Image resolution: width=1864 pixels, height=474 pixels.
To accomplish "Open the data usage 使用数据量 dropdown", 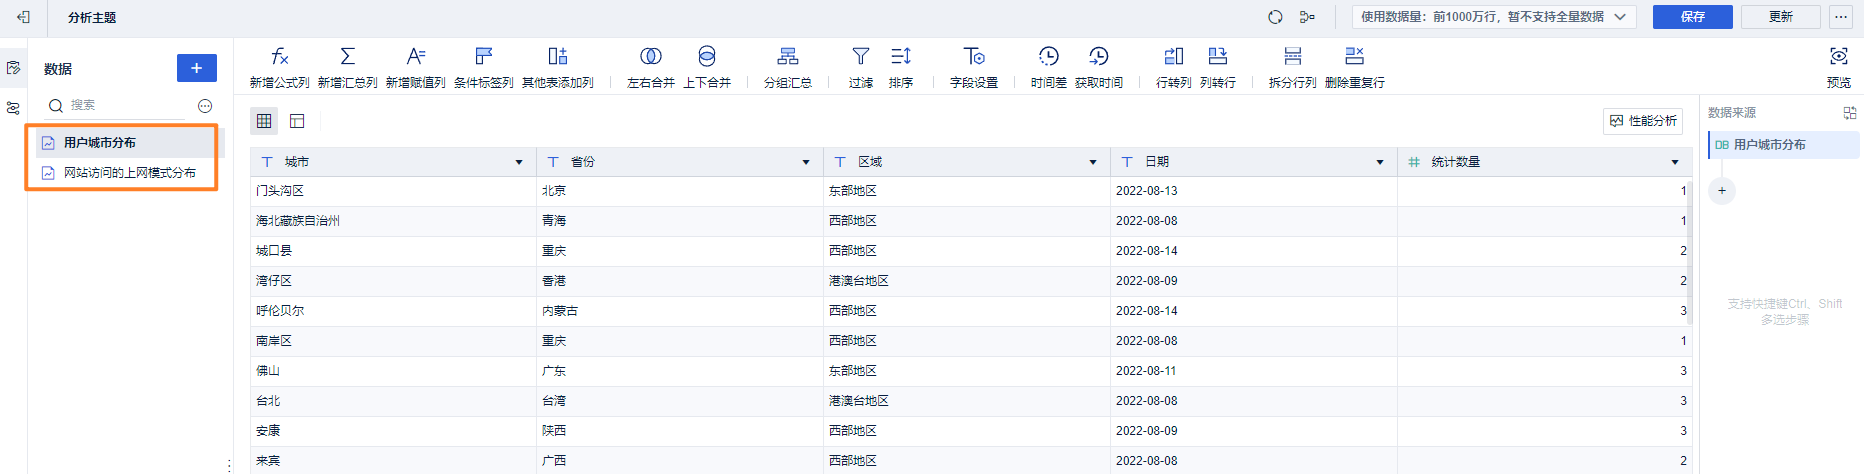I will (1494, 17).
